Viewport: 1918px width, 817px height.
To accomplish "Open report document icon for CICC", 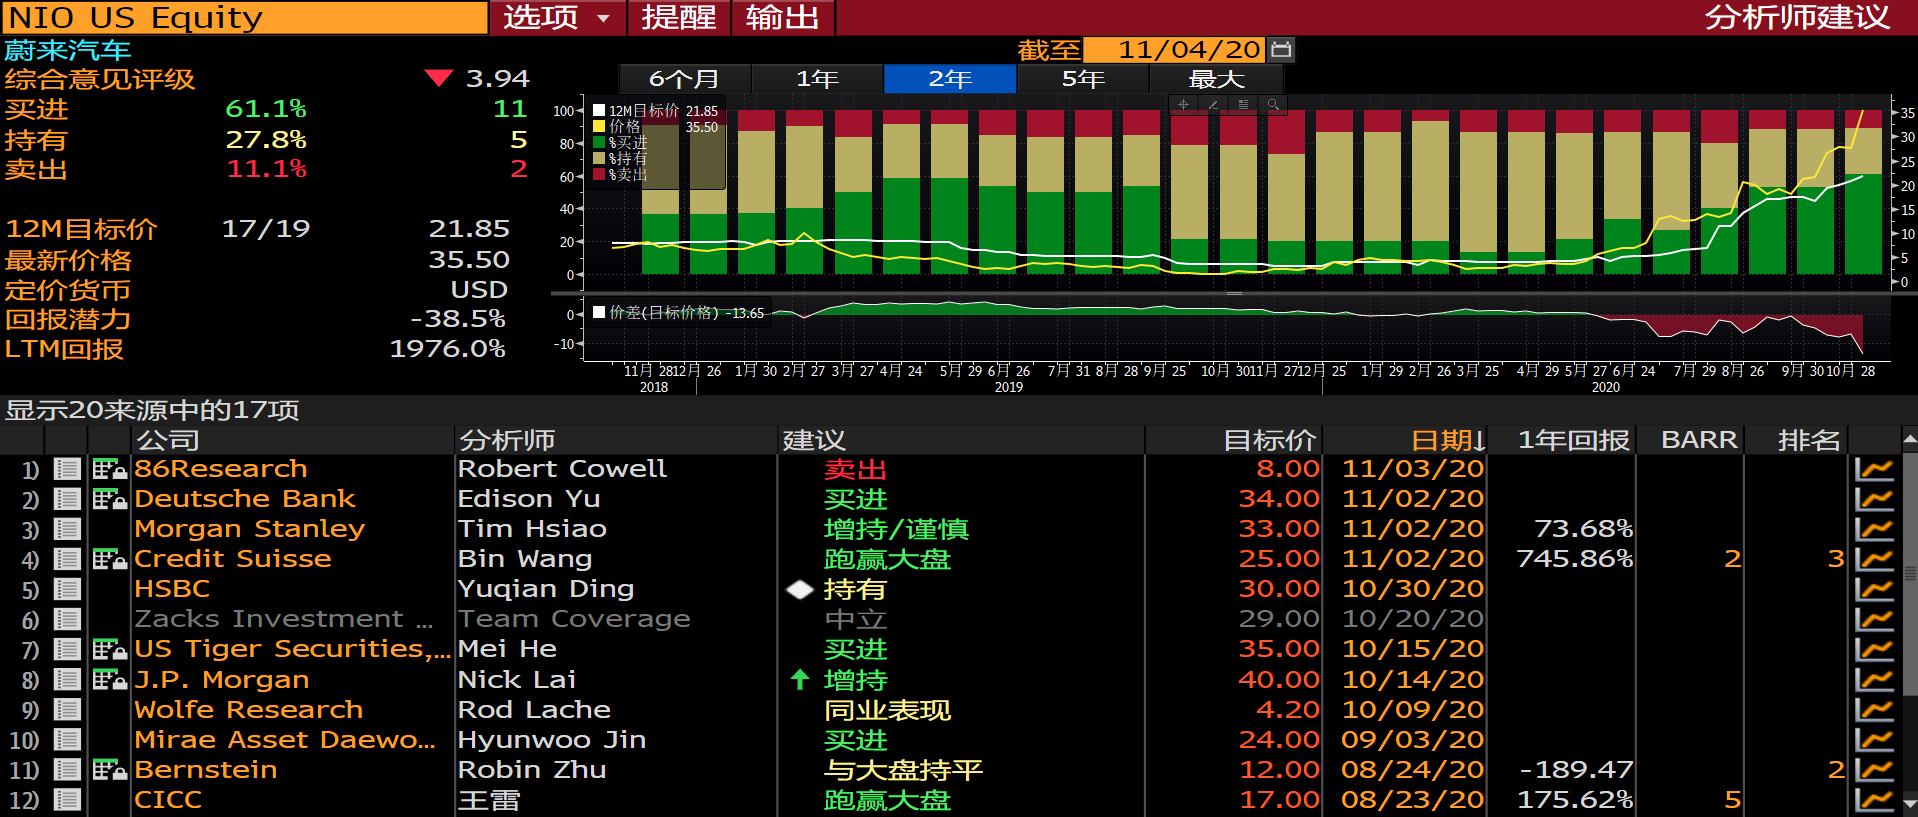I will [x=67, y=799].
